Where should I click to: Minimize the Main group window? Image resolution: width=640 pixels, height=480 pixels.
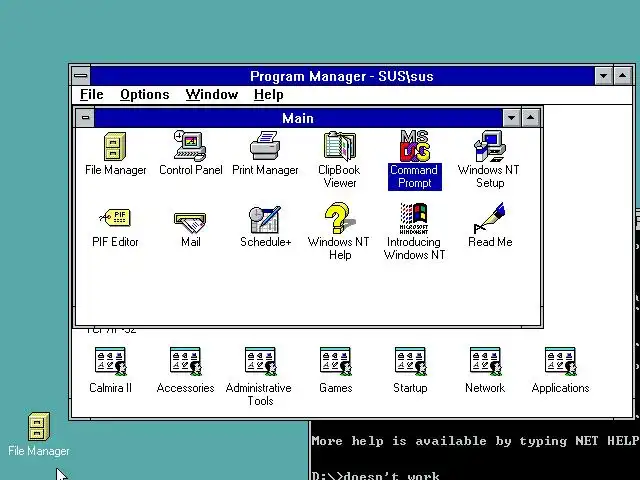pyautogui.click(x=511, y=118)
